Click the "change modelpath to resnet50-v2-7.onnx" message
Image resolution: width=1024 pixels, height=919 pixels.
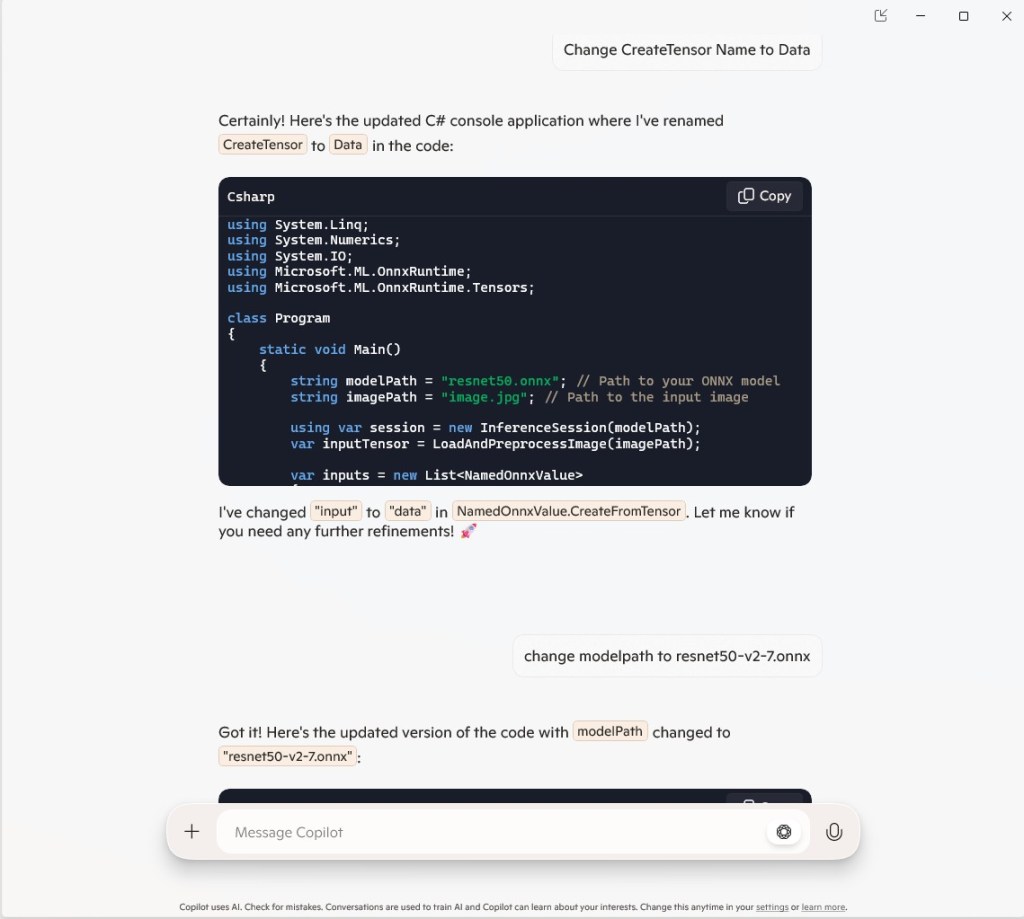666,656
